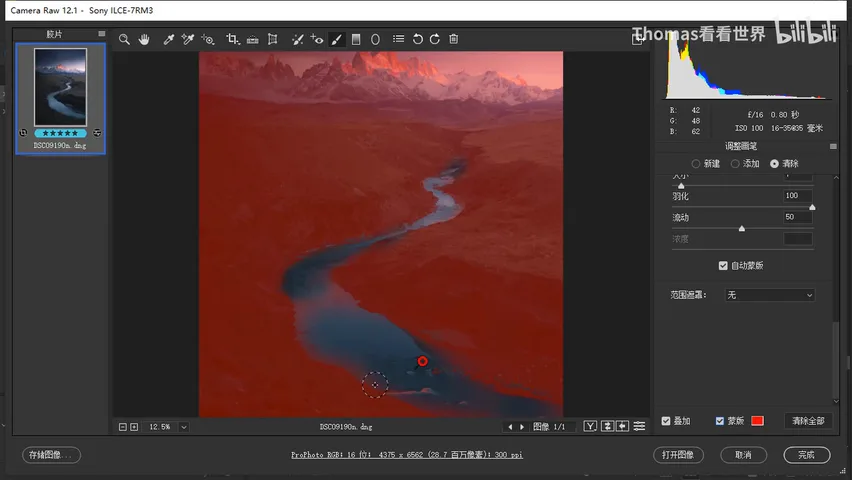This screenshot has height=480, width=852.
Task: Click the 大小 slider handle
Action: point(681,186)
